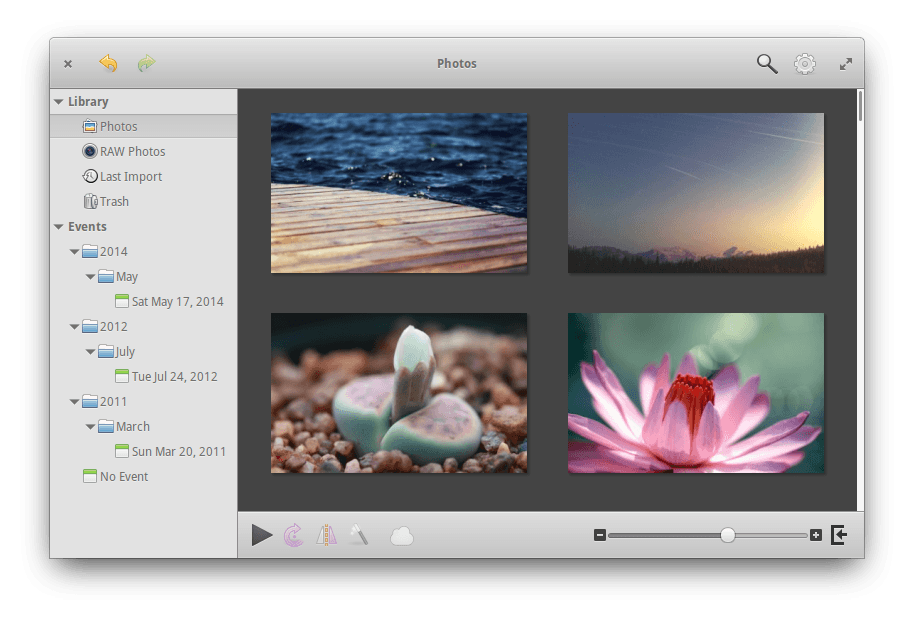
Task: Open the settings gear menu
Action: (x=805, y=64)
